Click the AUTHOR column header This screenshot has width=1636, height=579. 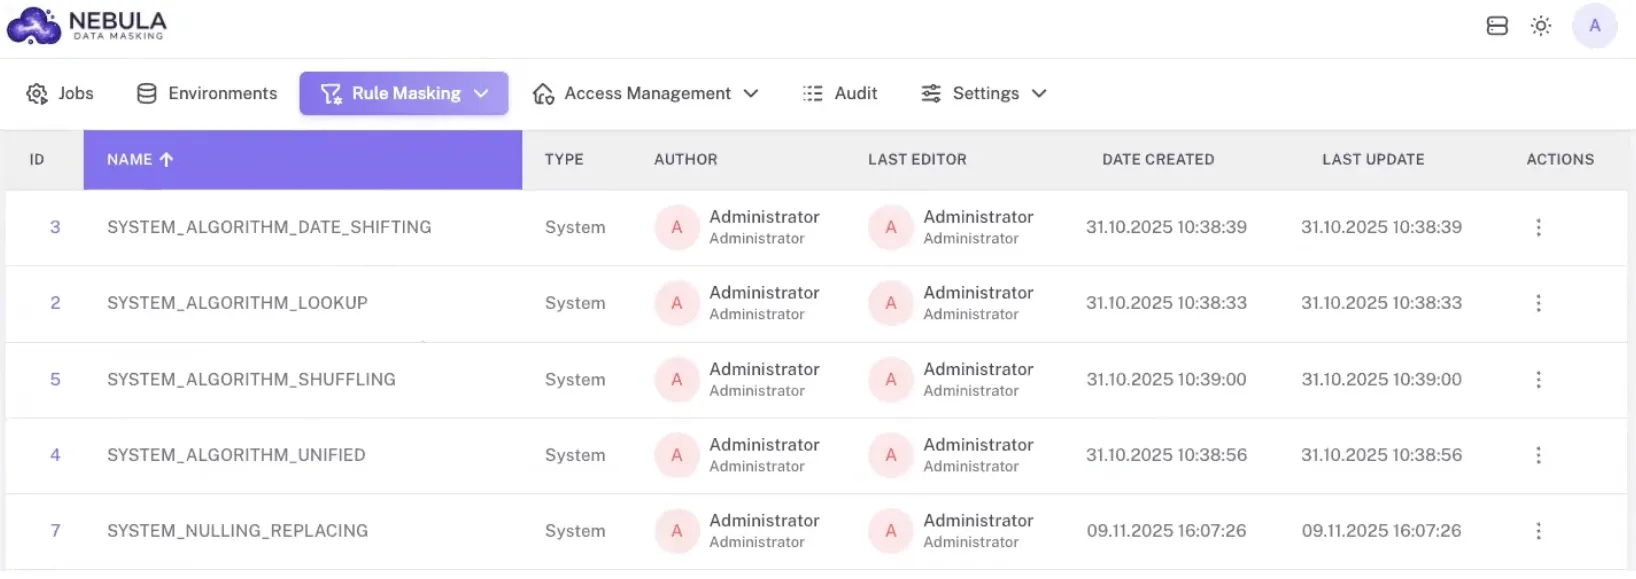point(686,159)
